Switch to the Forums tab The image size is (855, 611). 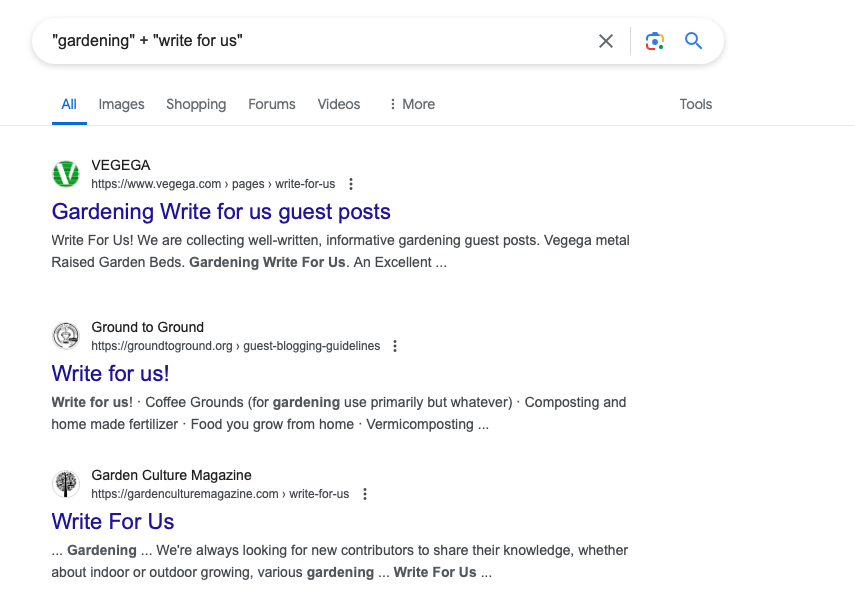[x=272, y=104]
